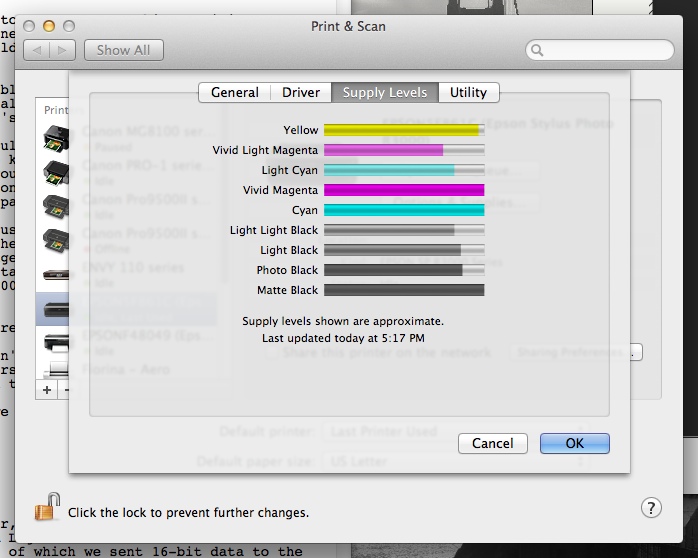Select the Canon MG8100 series printer icon
The height and width of the screenshot is (558, 698).
pos(56,138)
